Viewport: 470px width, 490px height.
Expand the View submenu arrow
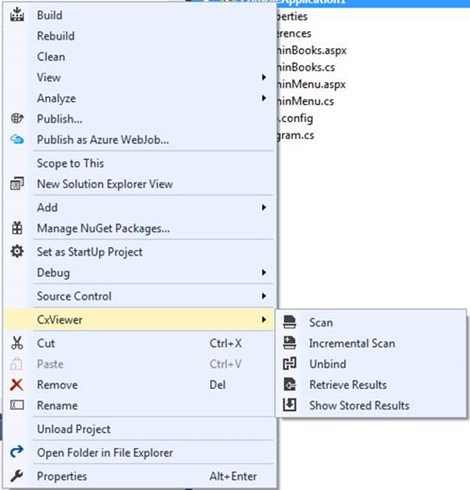coord(264,77)
